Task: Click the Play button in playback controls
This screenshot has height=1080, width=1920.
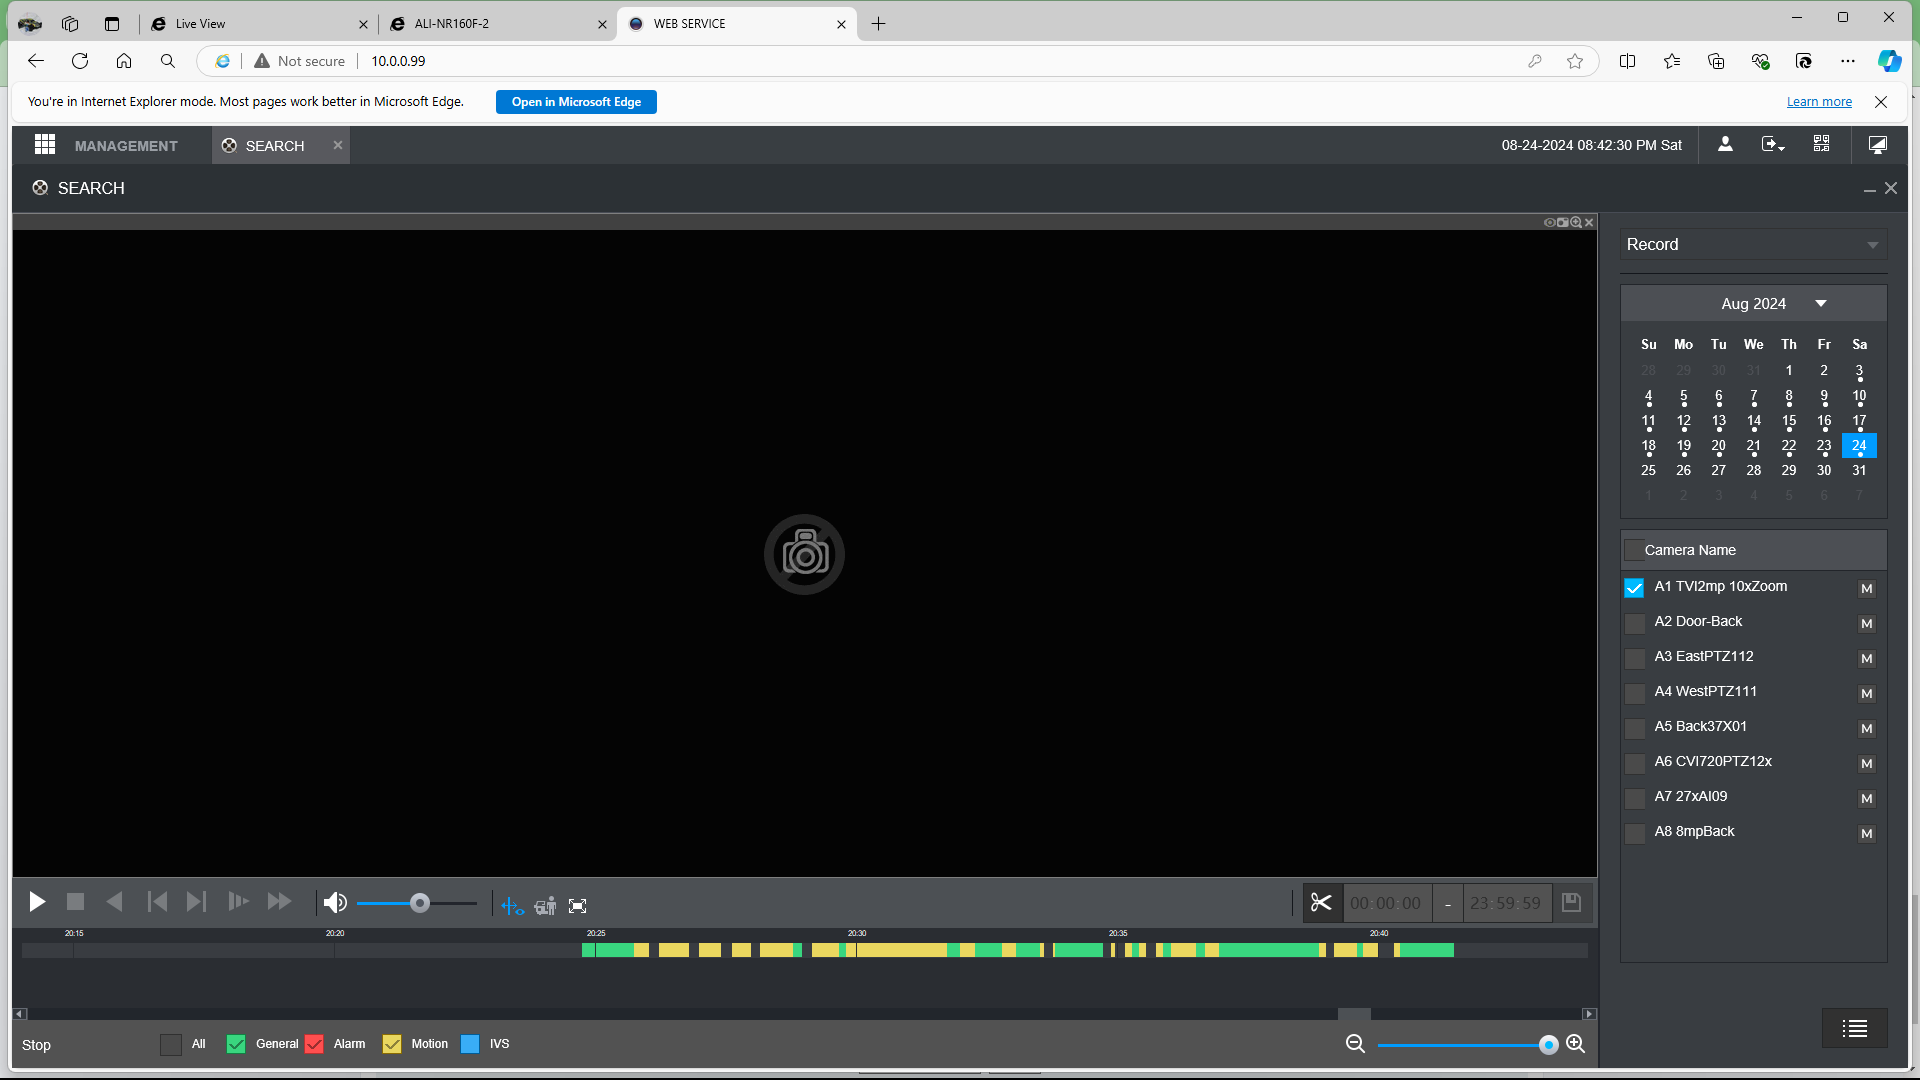Action: [x=37, y=903]
